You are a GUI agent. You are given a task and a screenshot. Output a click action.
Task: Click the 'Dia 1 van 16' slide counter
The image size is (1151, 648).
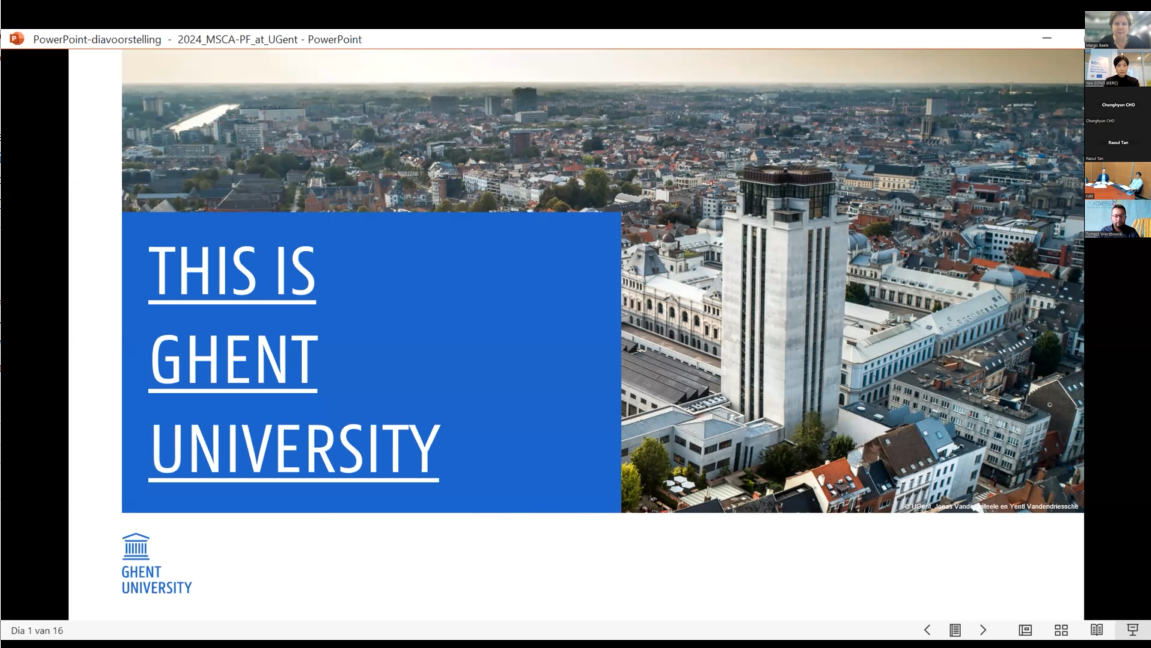(x=37, y=631)
